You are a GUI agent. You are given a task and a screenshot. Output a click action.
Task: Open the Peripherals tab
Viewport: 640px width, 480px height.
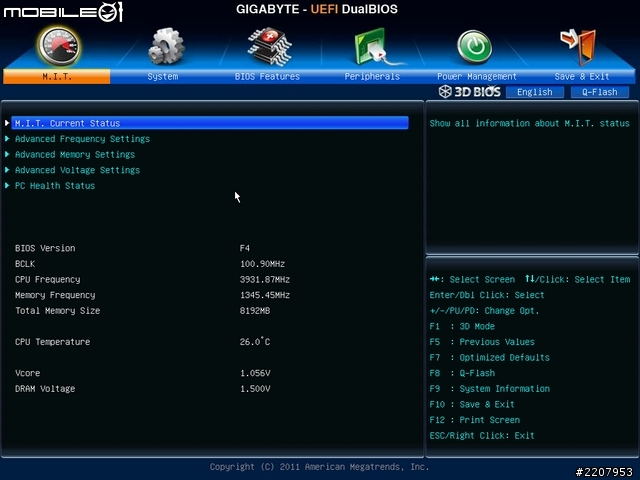(x=372, y=76)
